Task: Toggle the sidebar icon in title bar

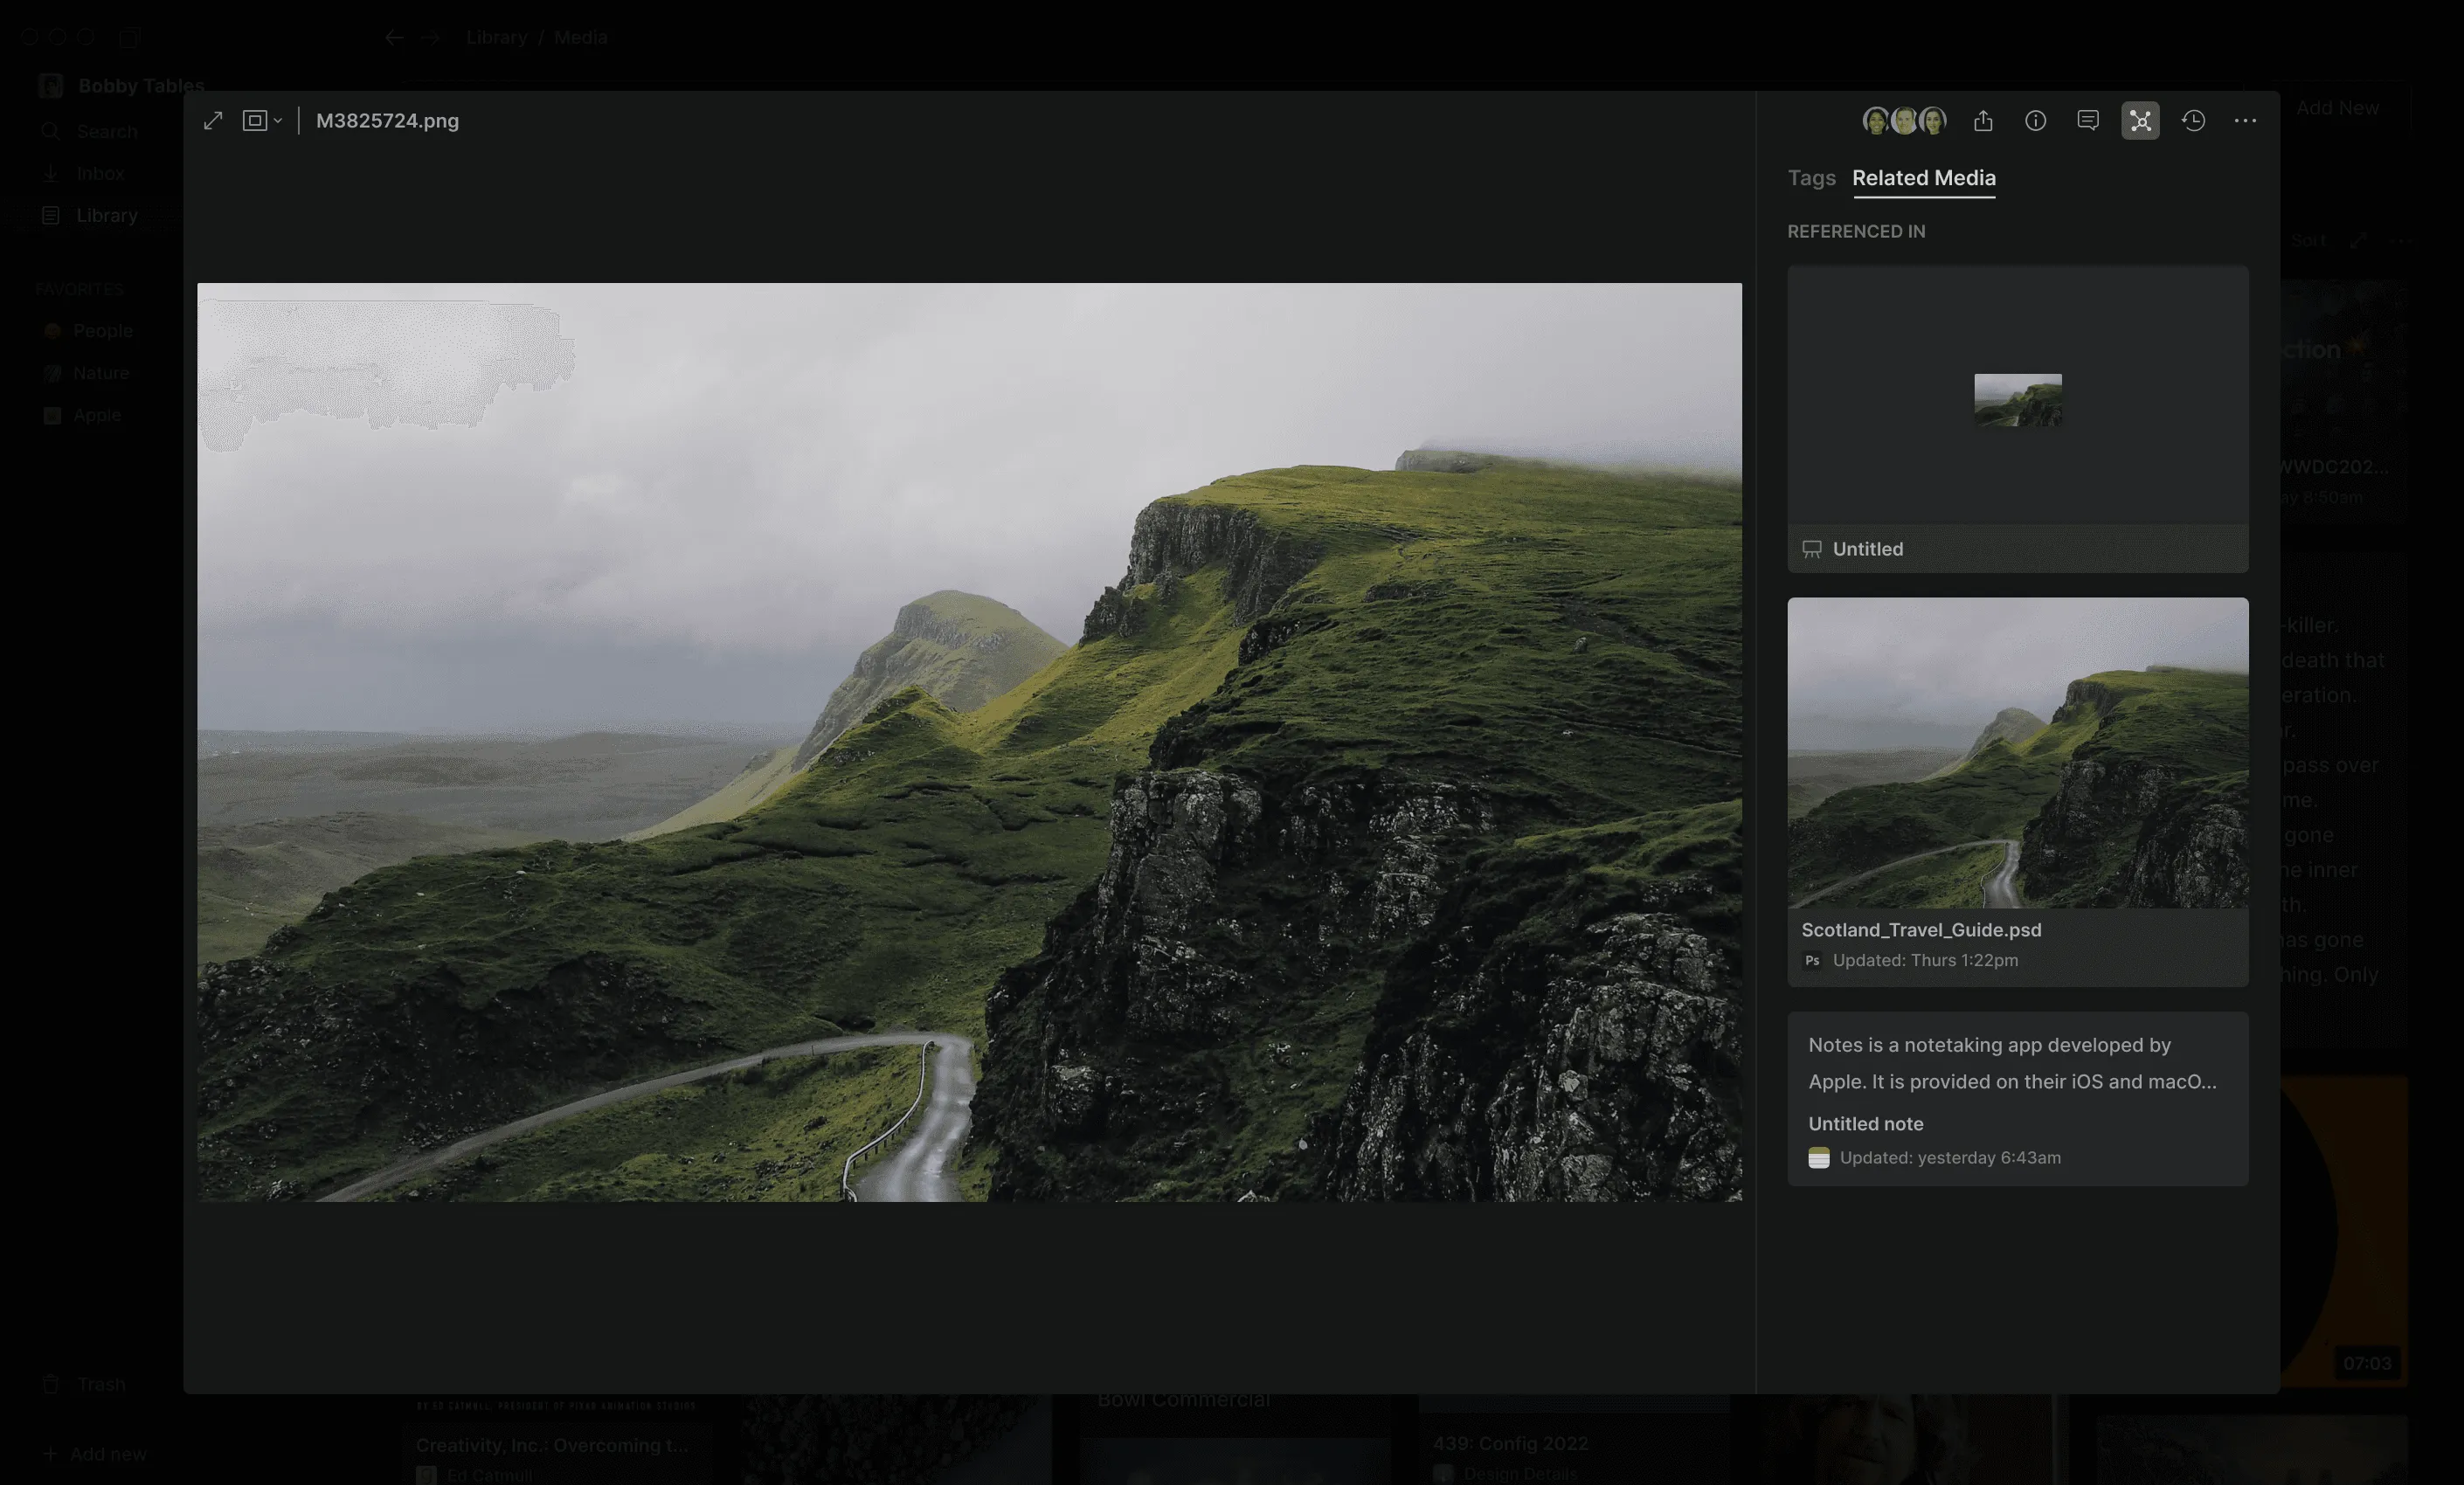Action: 129,37
